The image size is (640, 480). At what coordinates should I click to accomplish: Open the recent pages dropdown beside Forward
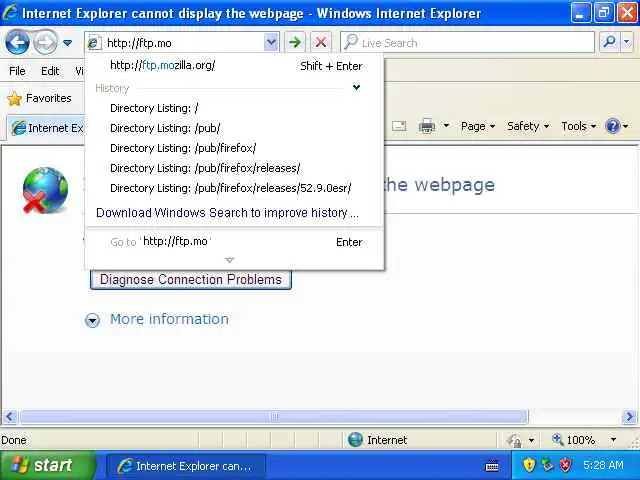click(x=68, y=42)
